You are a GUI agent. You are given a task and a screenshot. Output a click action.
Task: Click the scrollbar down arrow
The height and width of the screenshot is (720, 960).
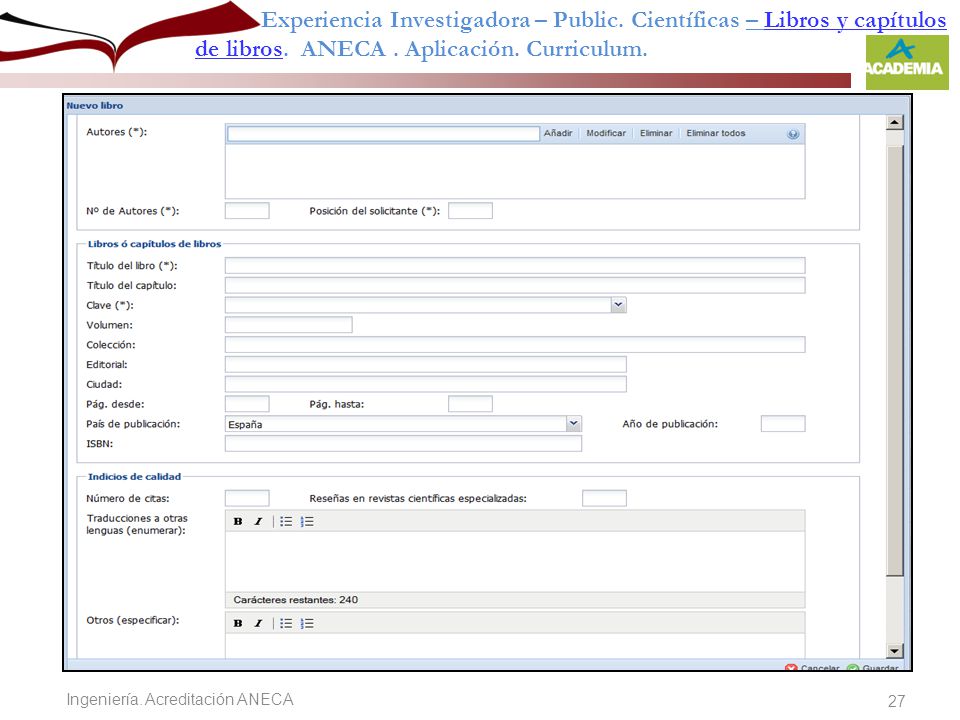coord(894,651)
